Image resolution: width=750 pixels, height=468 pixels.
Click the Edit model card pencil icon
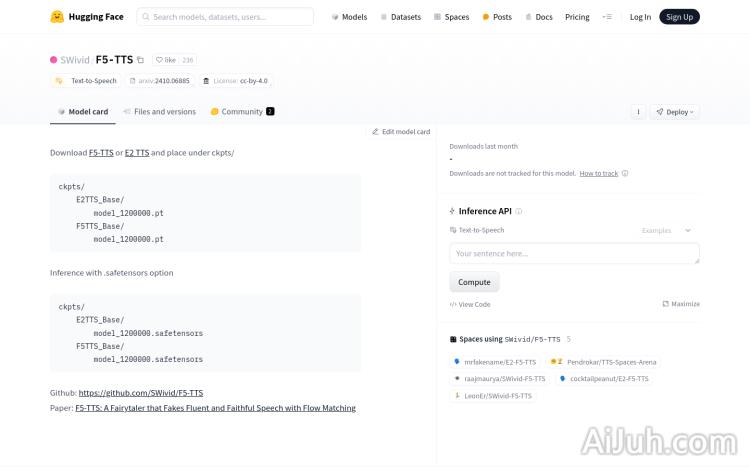376,132
